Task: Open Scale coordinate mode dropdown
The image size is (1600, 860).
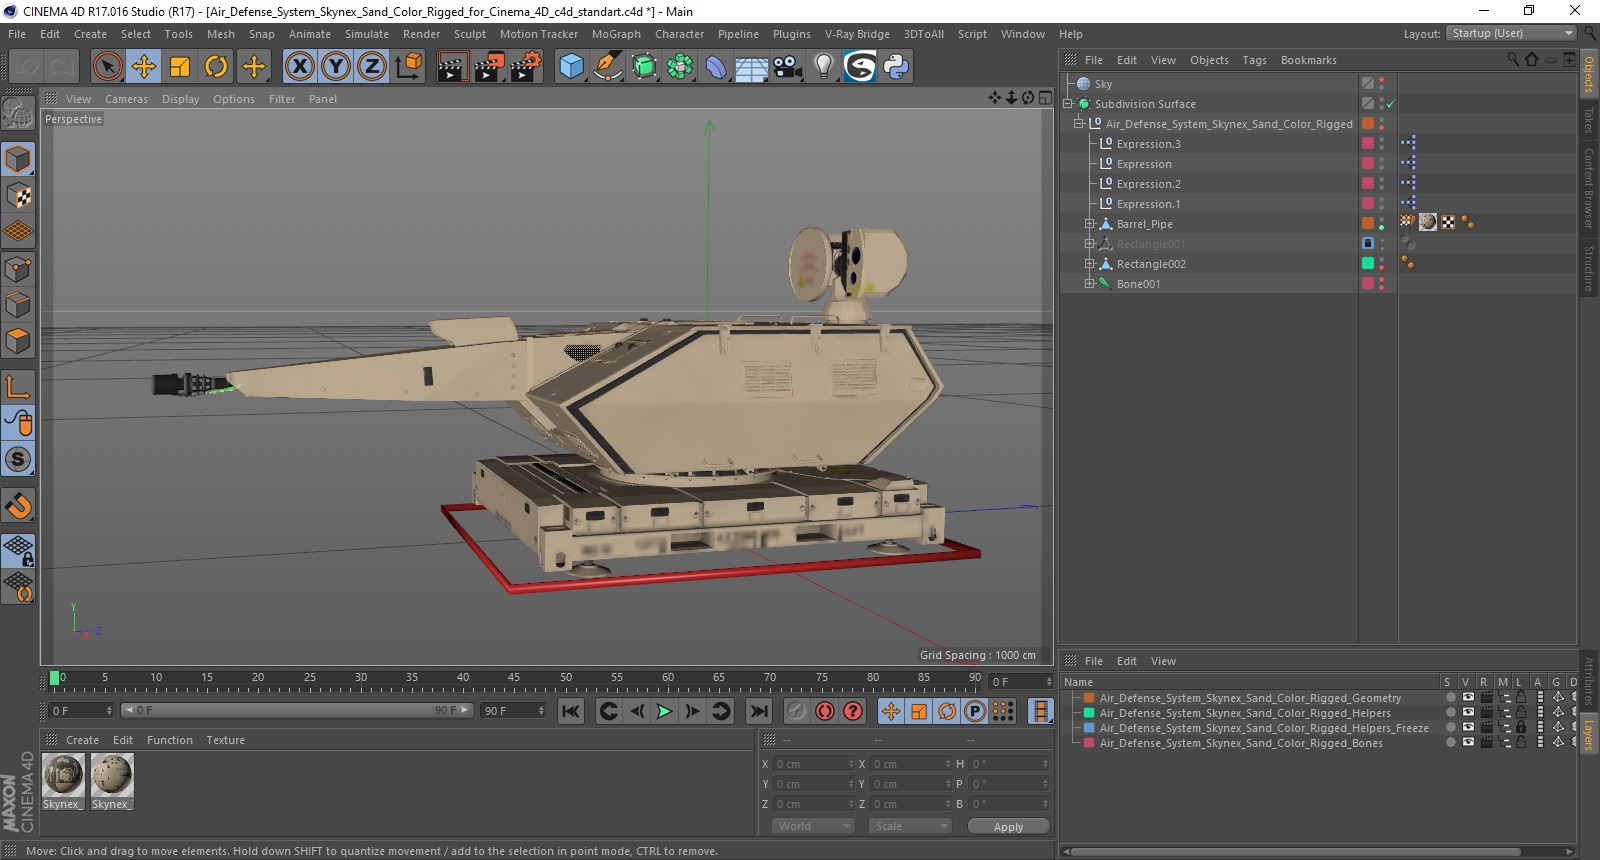Action: coord(910,826)
